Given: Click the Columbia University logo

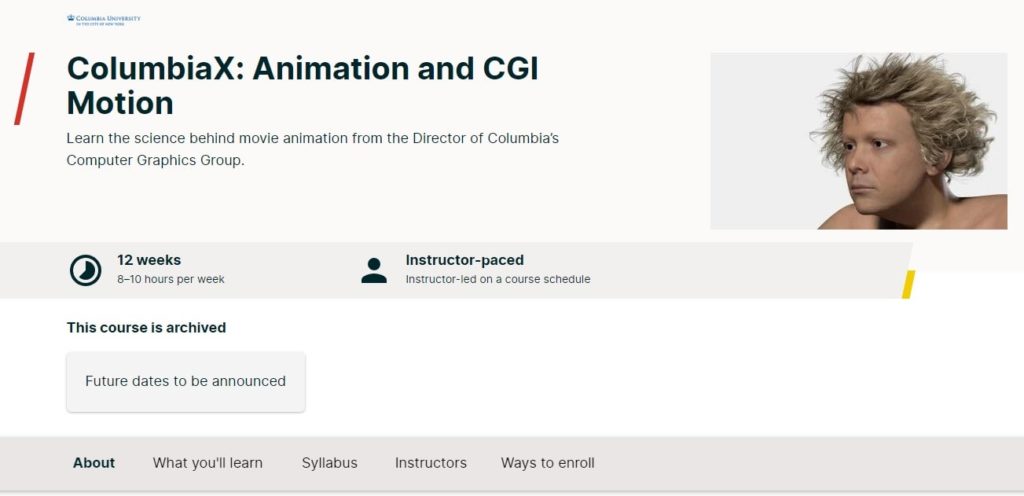Looking at the screenshot, I should (103, 19).
